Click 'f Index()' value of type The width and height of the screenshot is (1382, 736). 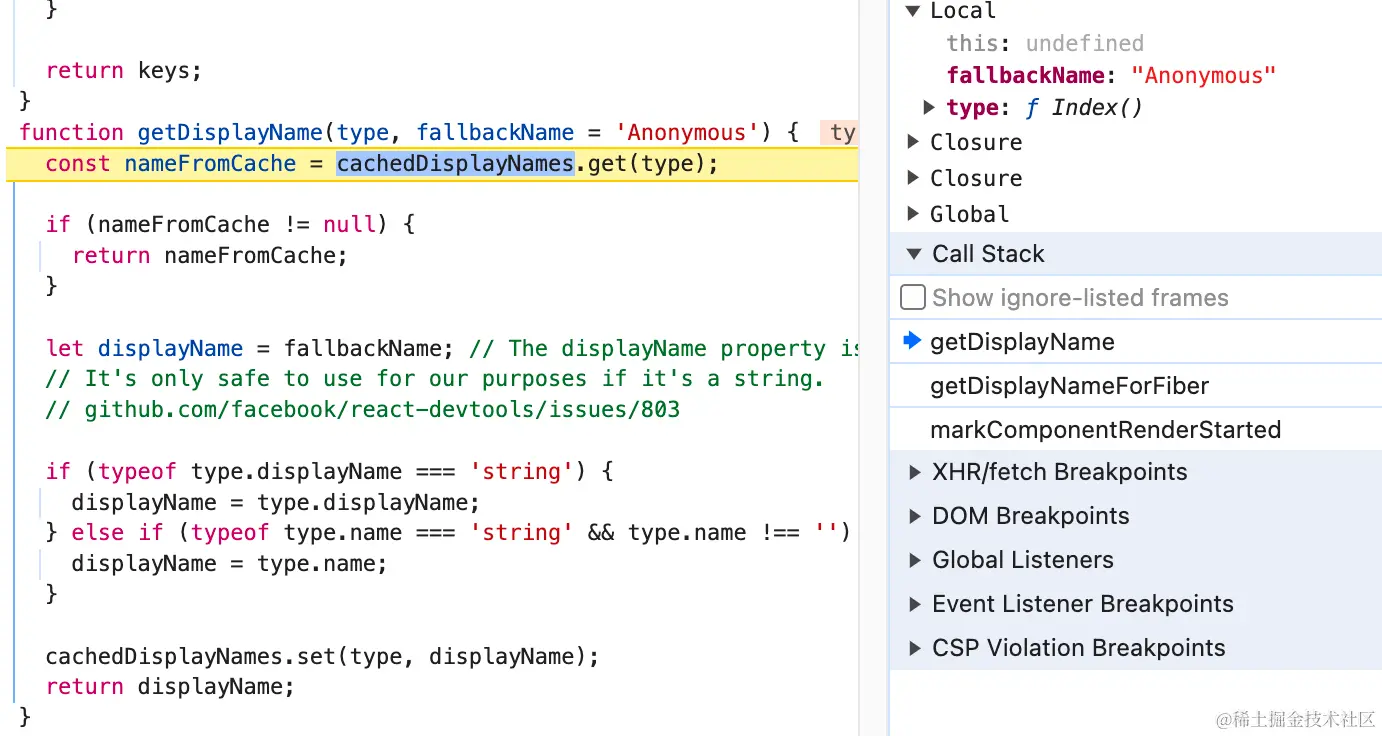pyautogui.click(x=1084, y=108)
